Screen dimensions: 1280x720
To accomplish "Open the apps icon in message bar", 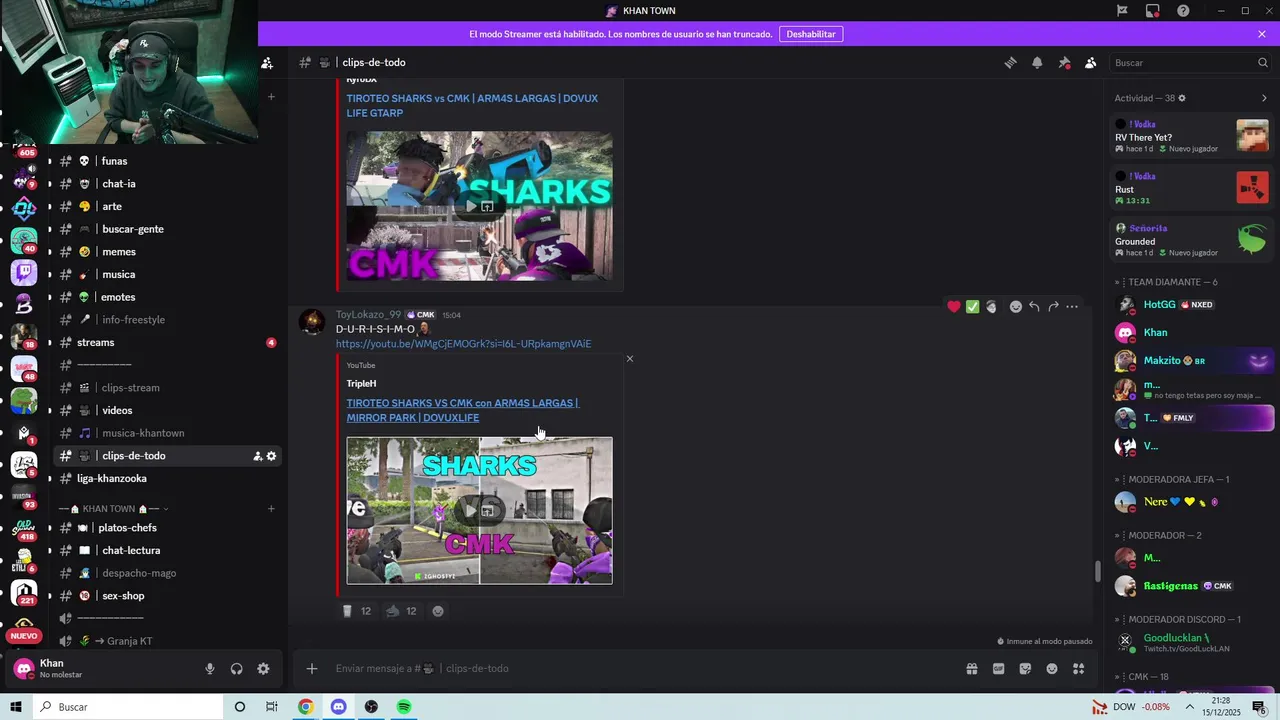I will 1079,668.
